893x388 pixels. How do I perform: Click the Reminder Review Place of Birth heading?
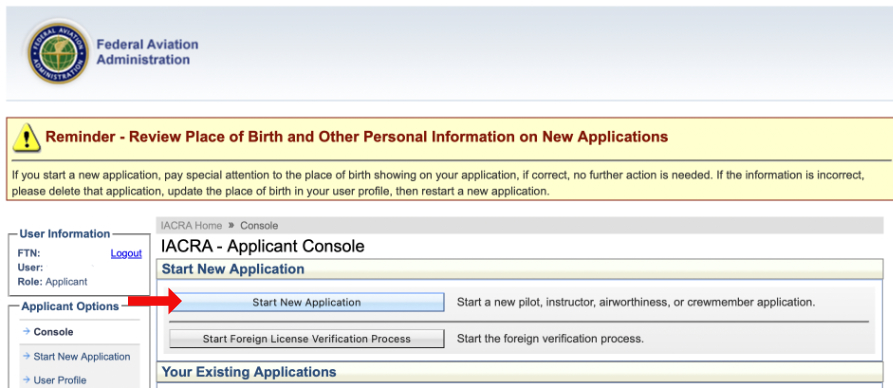point(357,137)
